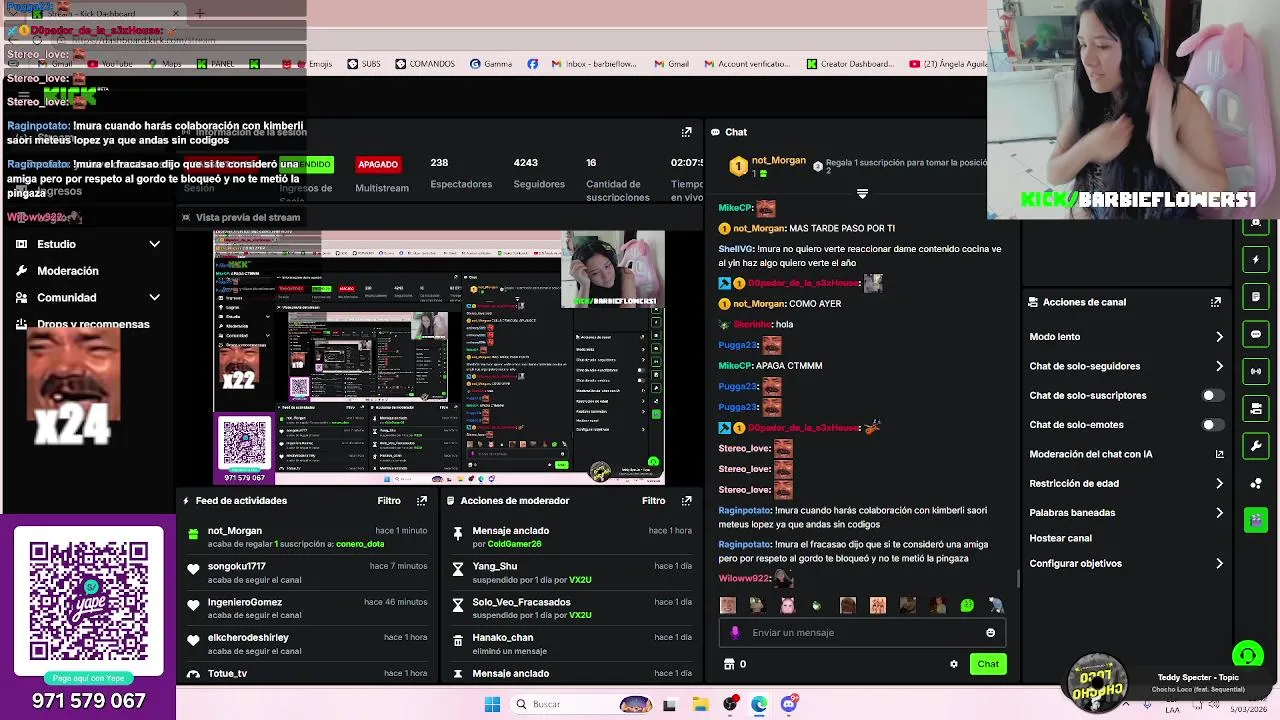This screenshot has width=1280, height=720.
Task: Click the channel actions sidebar icon
Action: click(1256, 408)
